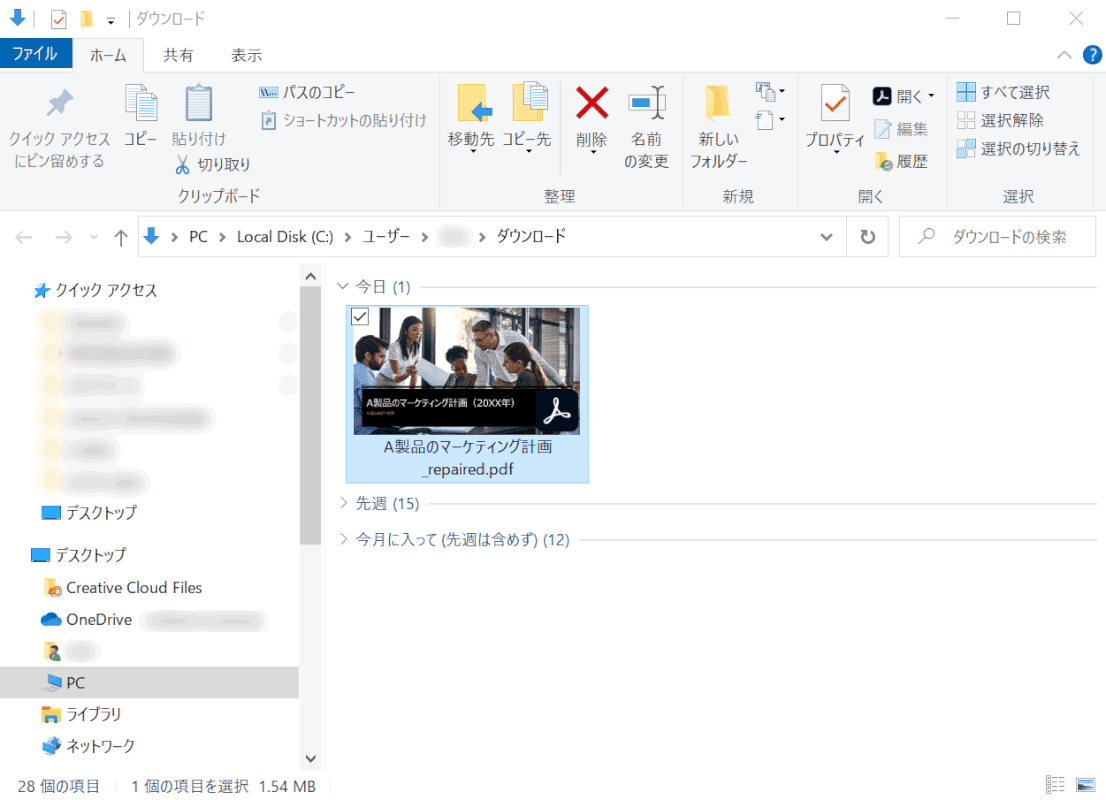This screenshot has height=800, width=1106.
Task: Select クイック アクセス in navigation pane
Action: (x=95, y=290)
